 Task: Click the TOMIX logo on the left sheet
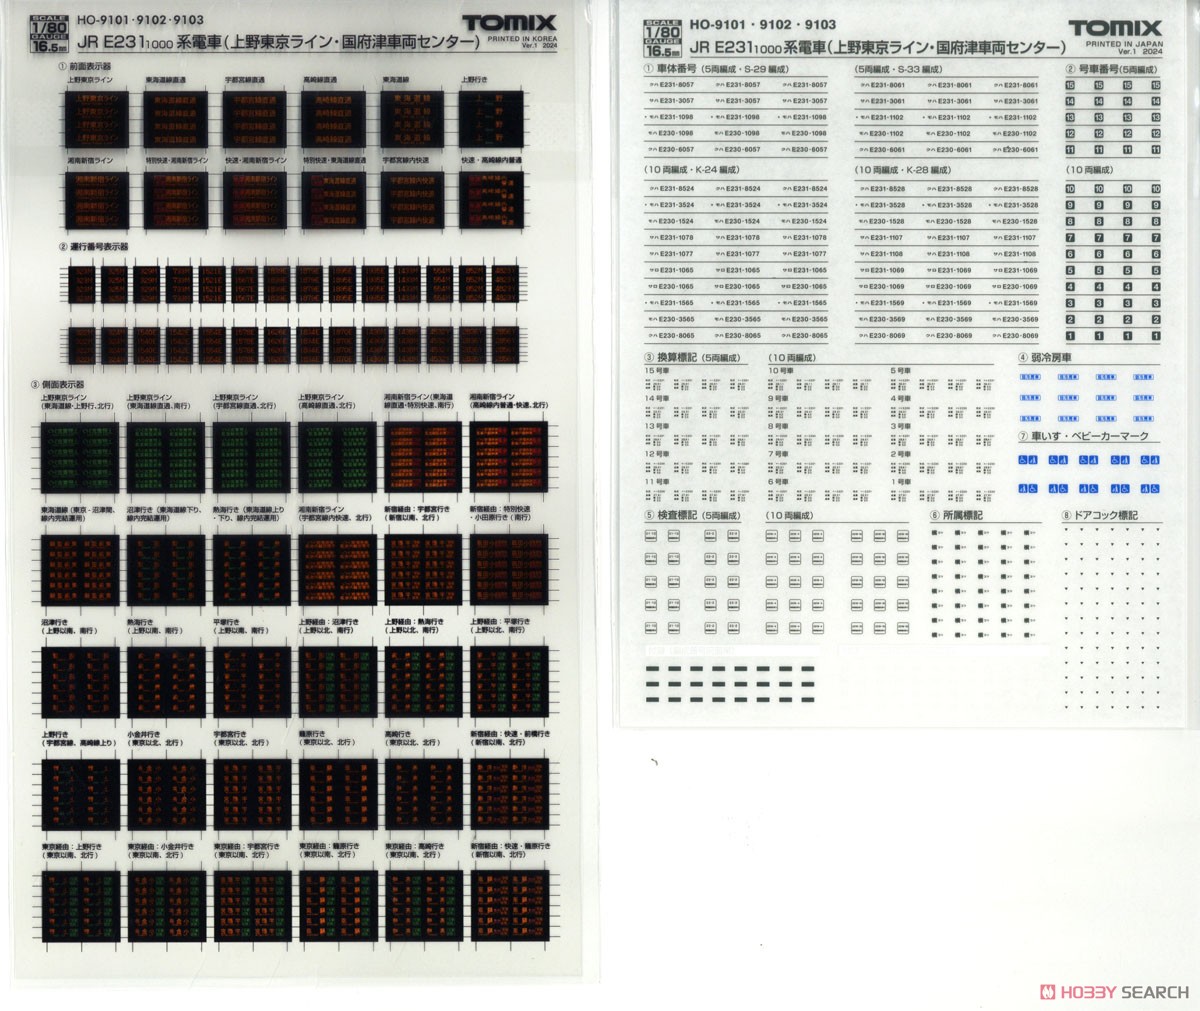tap(508, 23)
